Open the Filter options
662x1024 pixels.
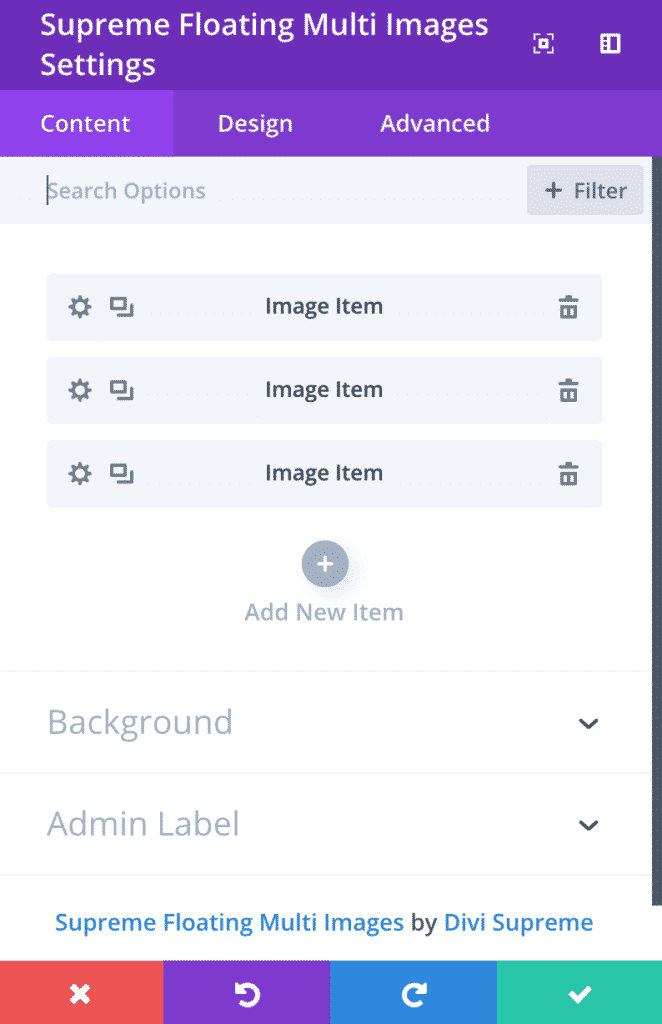(x=585, y=190)
